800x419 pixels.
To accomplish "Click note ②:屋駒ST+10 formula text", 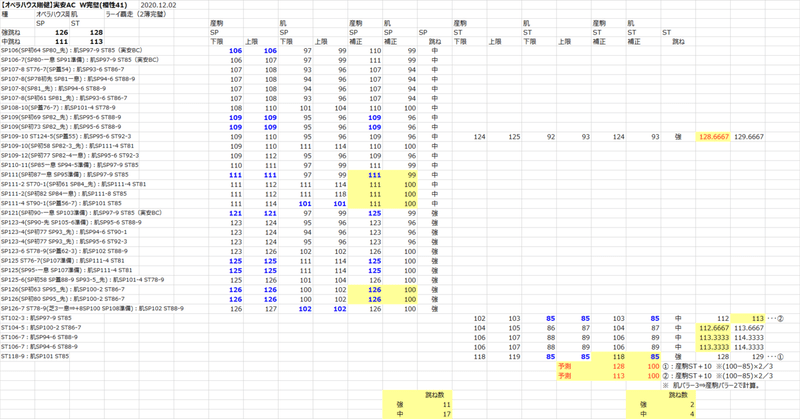I will tap(718, 376).
